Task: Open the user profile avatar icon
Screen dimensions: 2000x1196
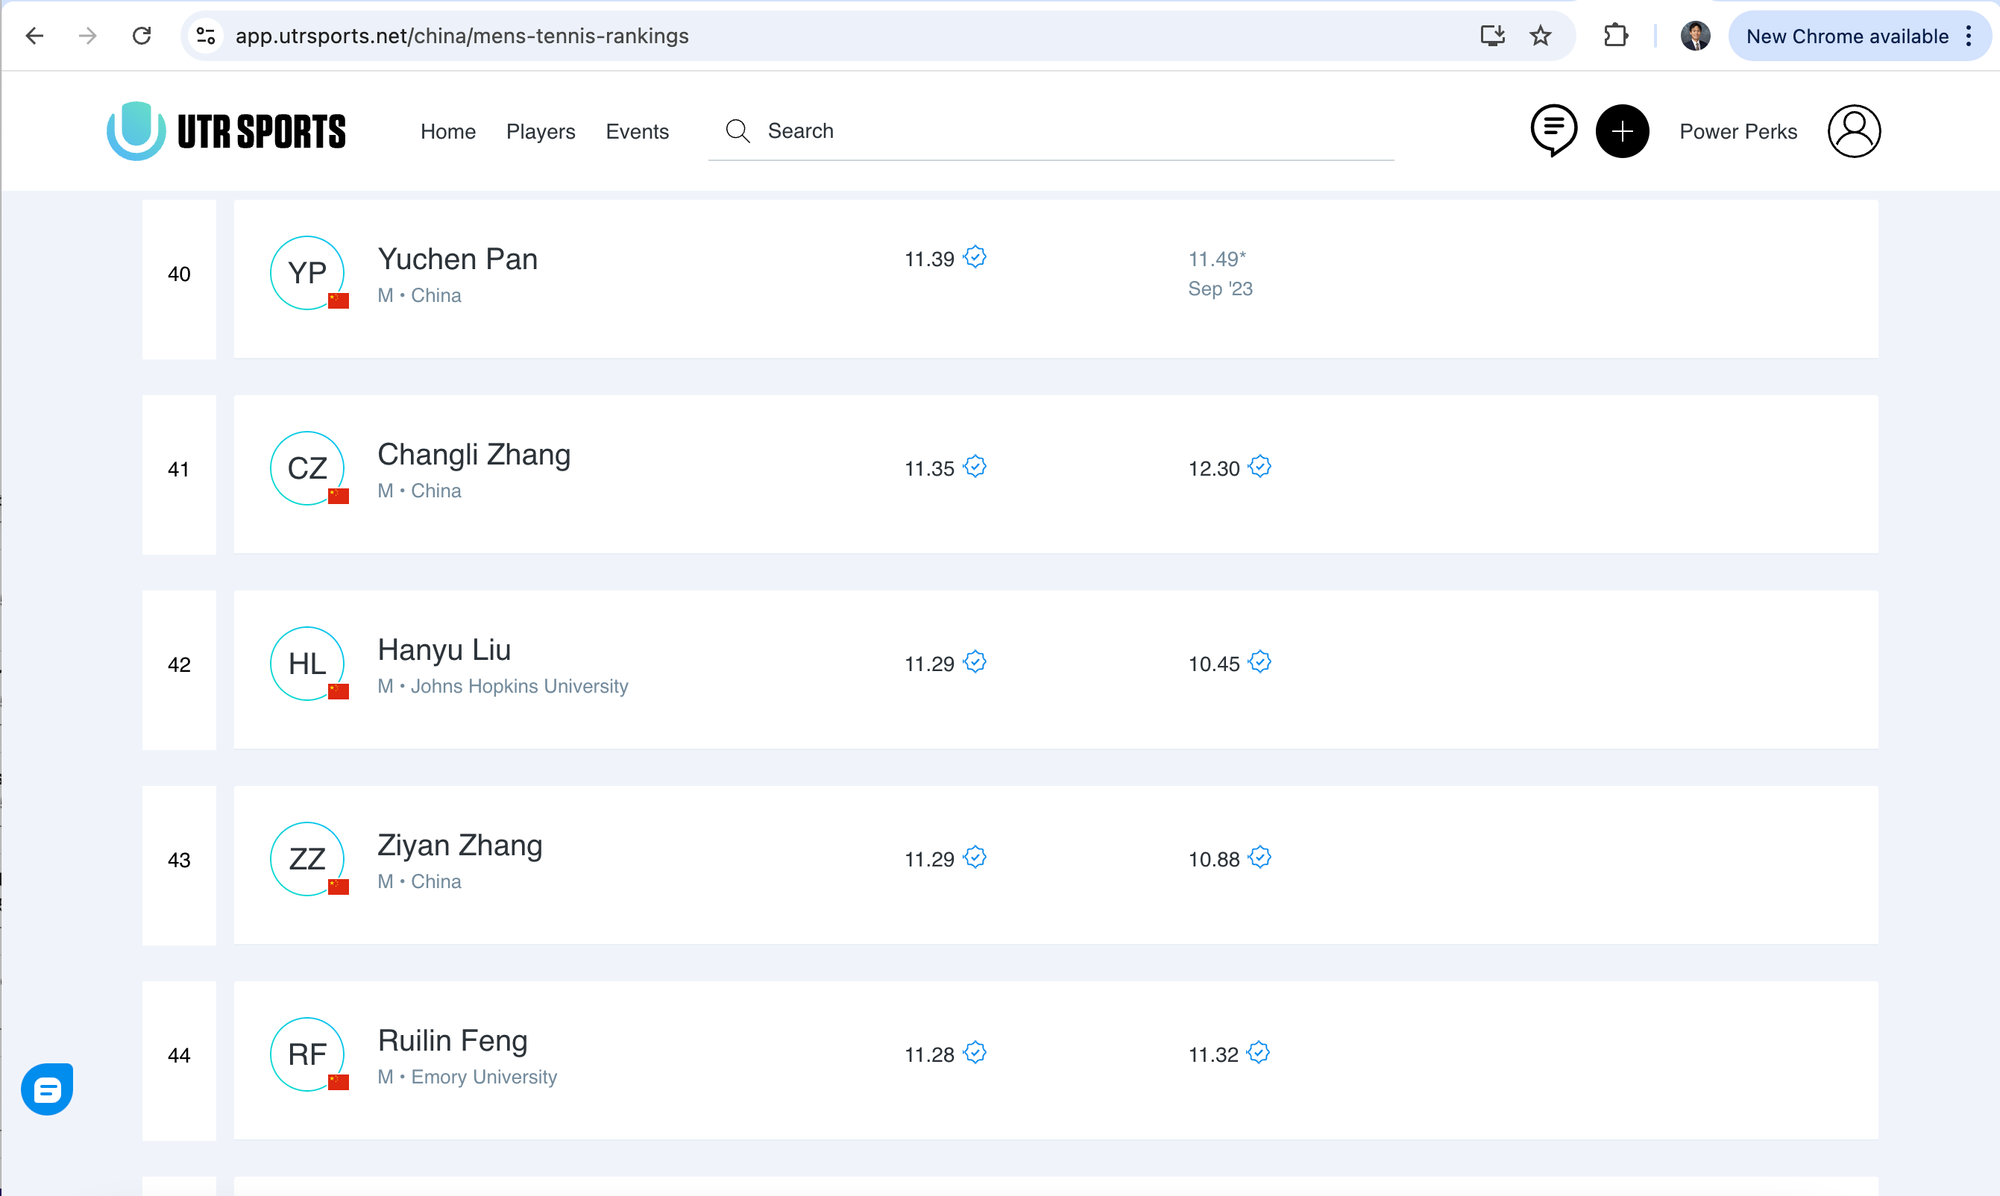Action: click(1854, 131)
